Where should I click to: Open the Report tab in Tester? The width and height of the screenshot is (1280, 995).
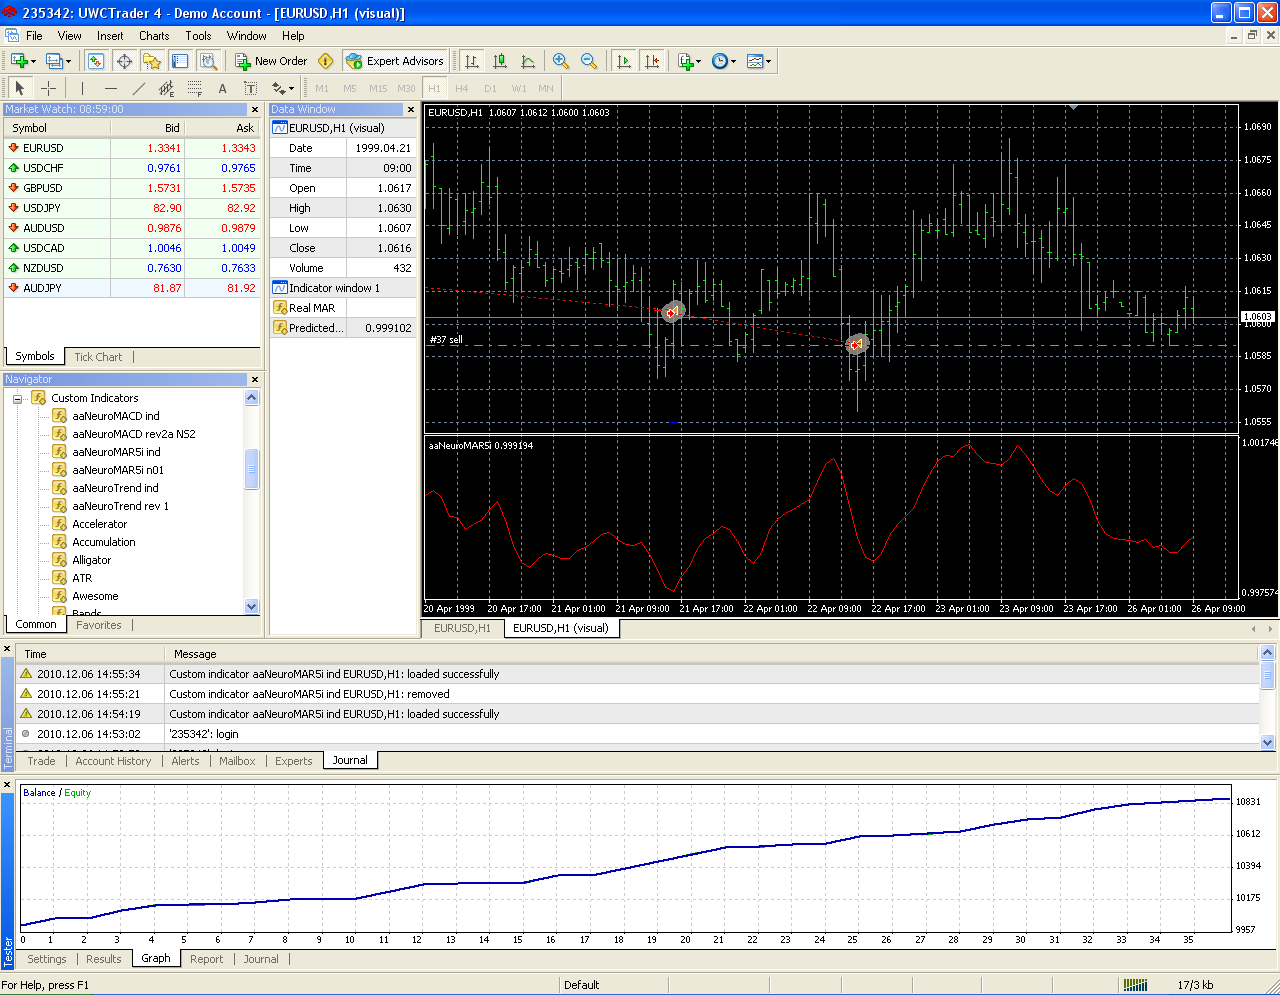(207, 959)
